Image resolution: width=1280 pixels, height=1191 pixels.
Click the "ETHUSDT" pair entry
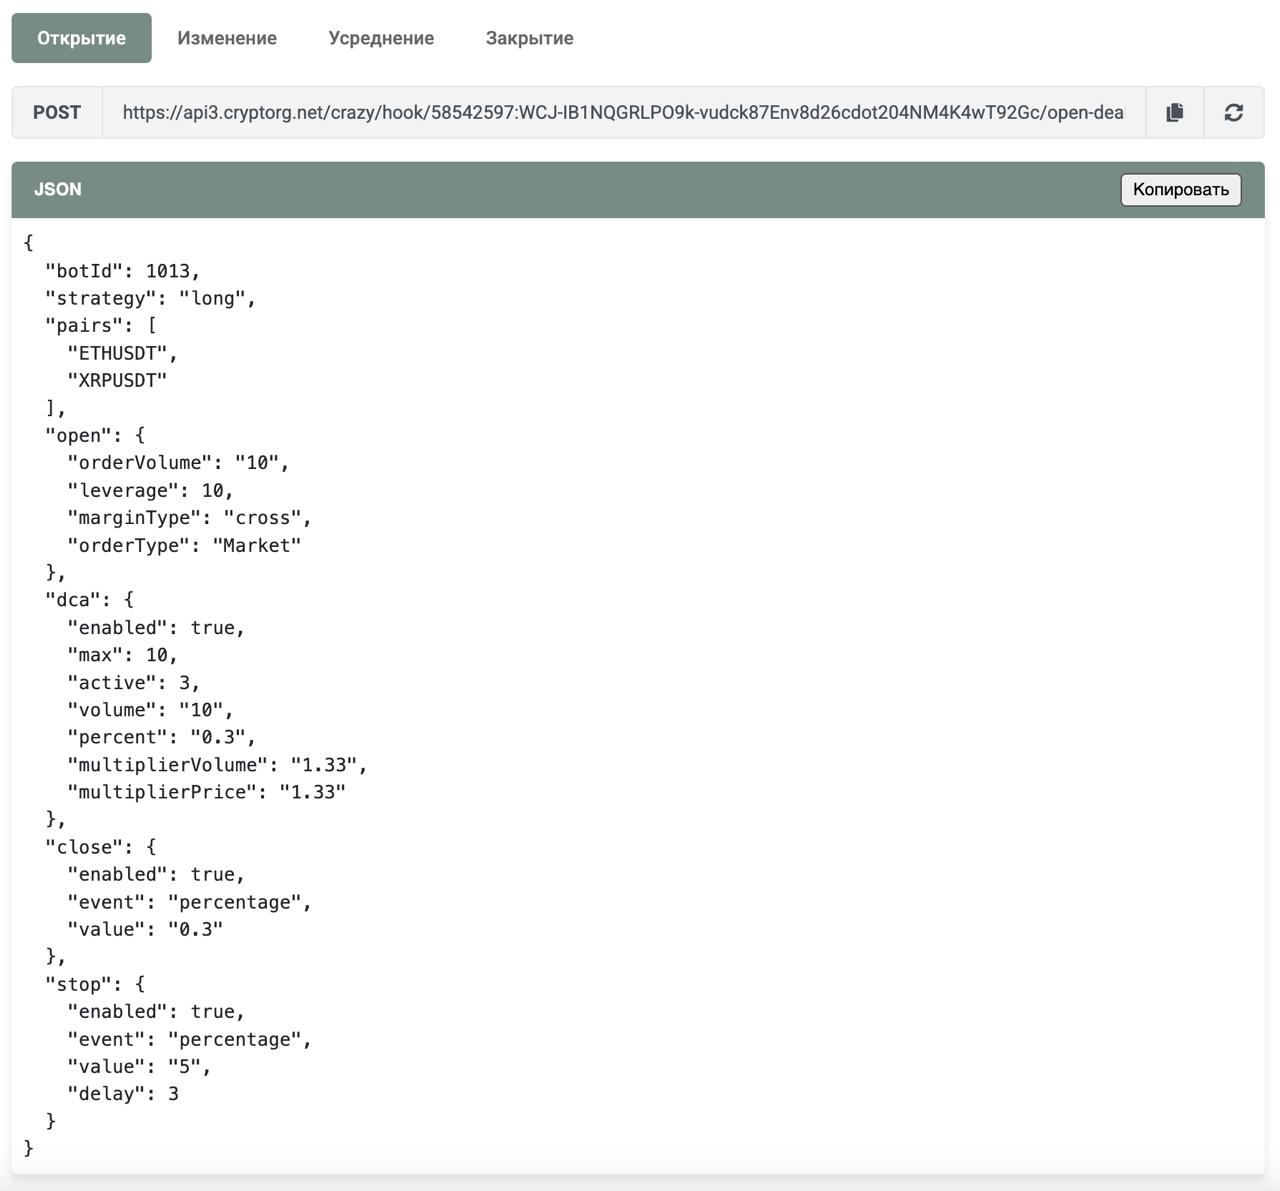[122, 353]
